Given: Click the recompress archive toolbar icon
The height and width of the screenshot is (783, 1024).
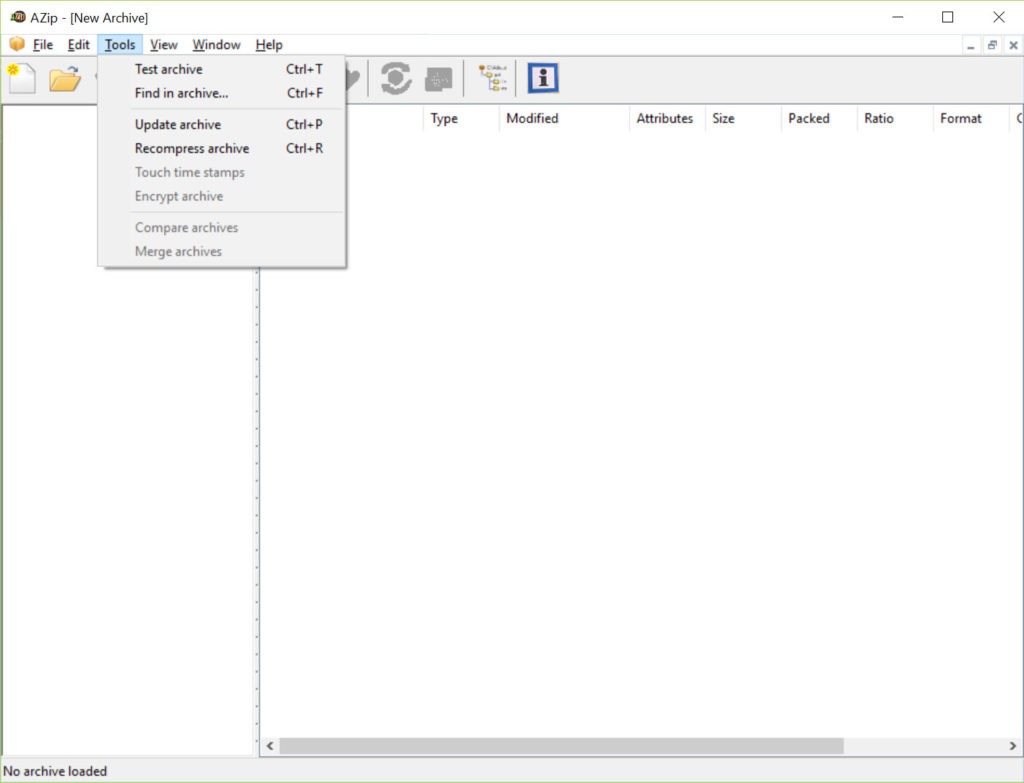Looking at the screenshot, I should [438, 79].
